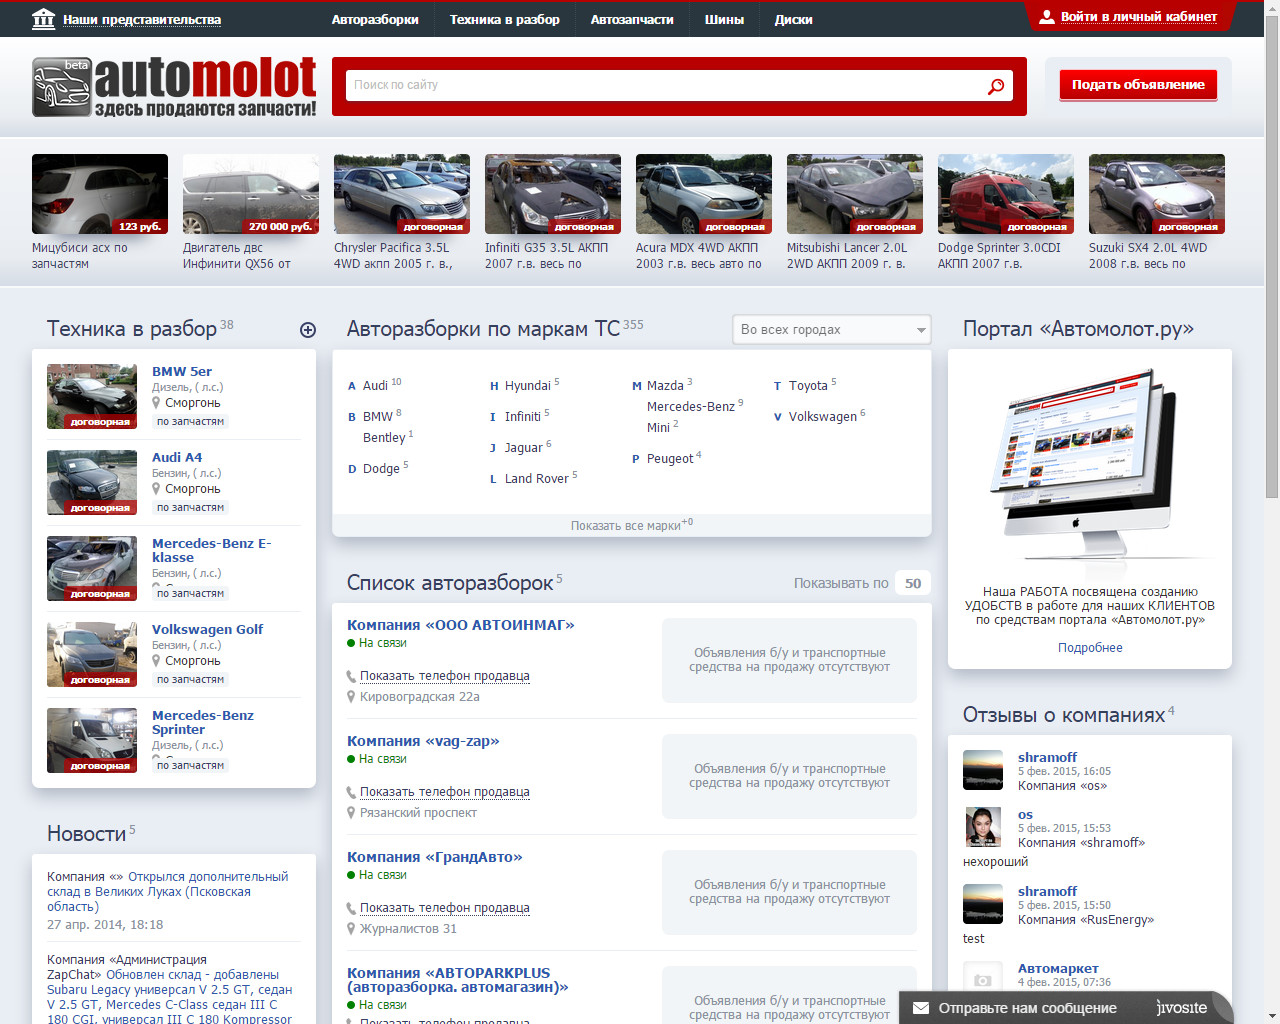Select the Jaguar brand link
Image resolution: width=1280 pixels, height=1024 pixels.
point(524,448)
